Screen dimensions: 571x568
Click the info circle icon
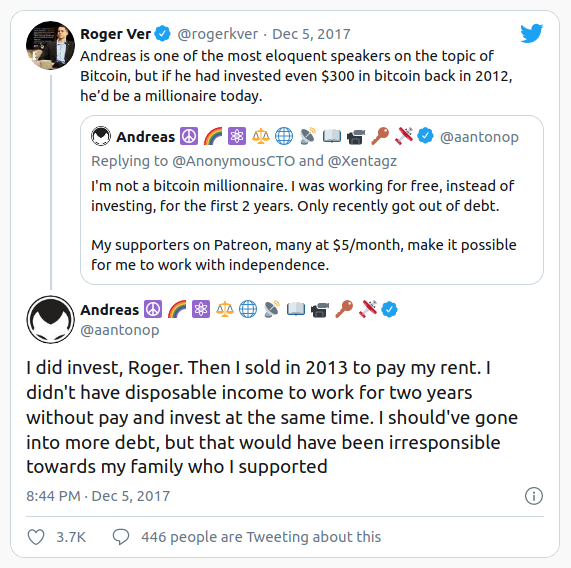pos(534,496)
